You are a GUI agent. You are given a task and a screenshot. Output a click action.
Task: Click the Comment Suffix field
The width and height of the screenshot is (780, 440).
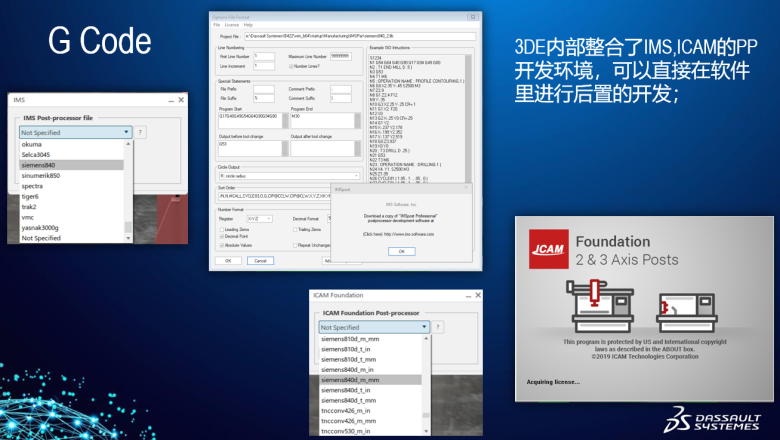click(341, 98)
